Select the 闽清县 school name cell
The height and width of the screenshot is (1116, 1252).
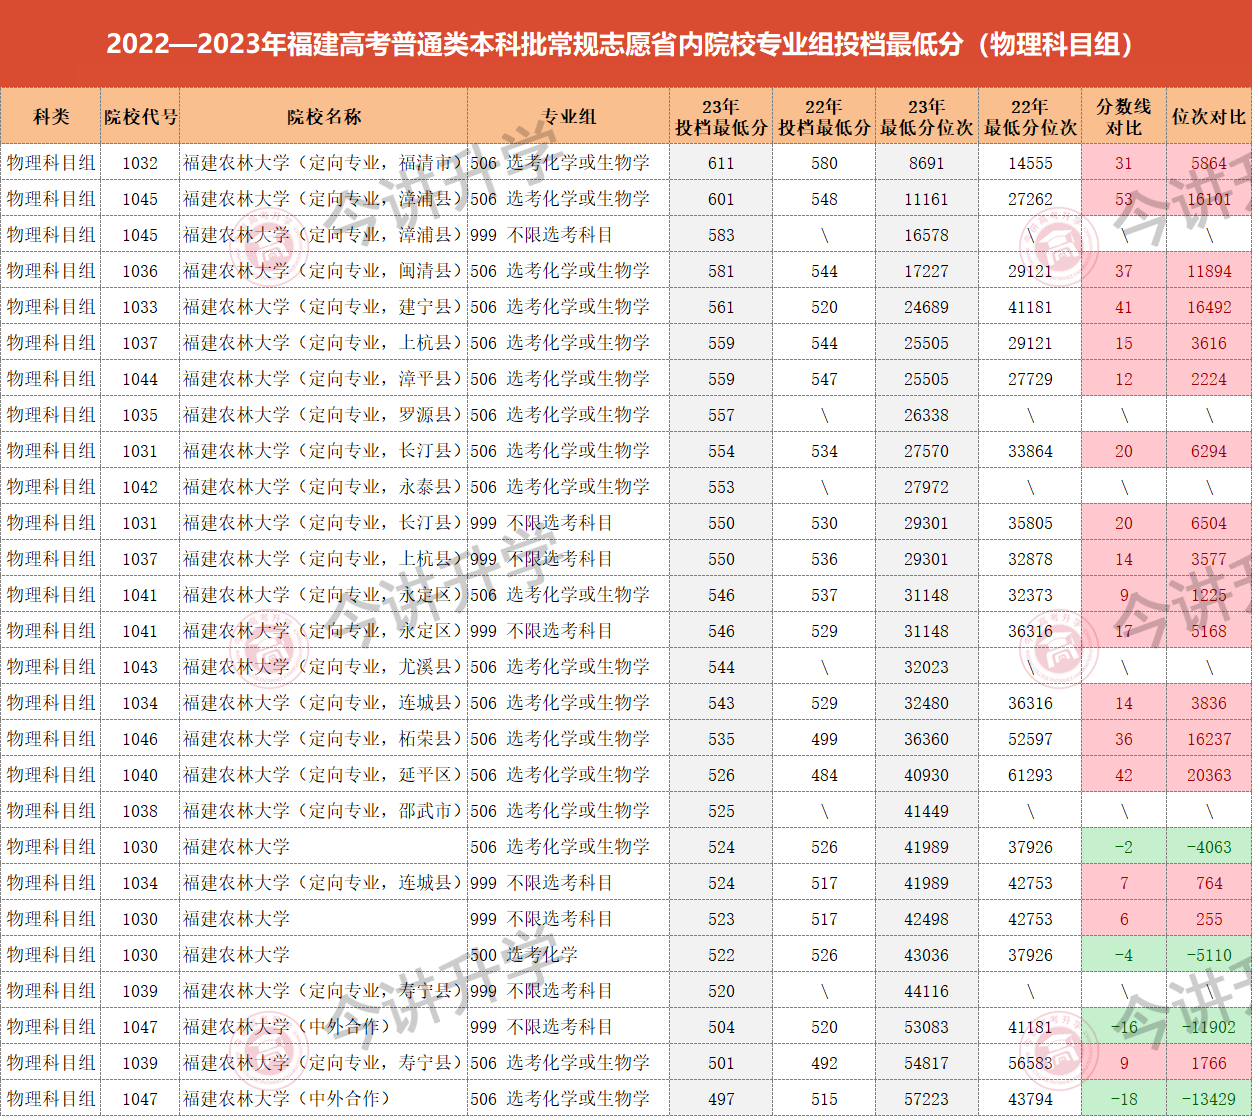[324, 271]
